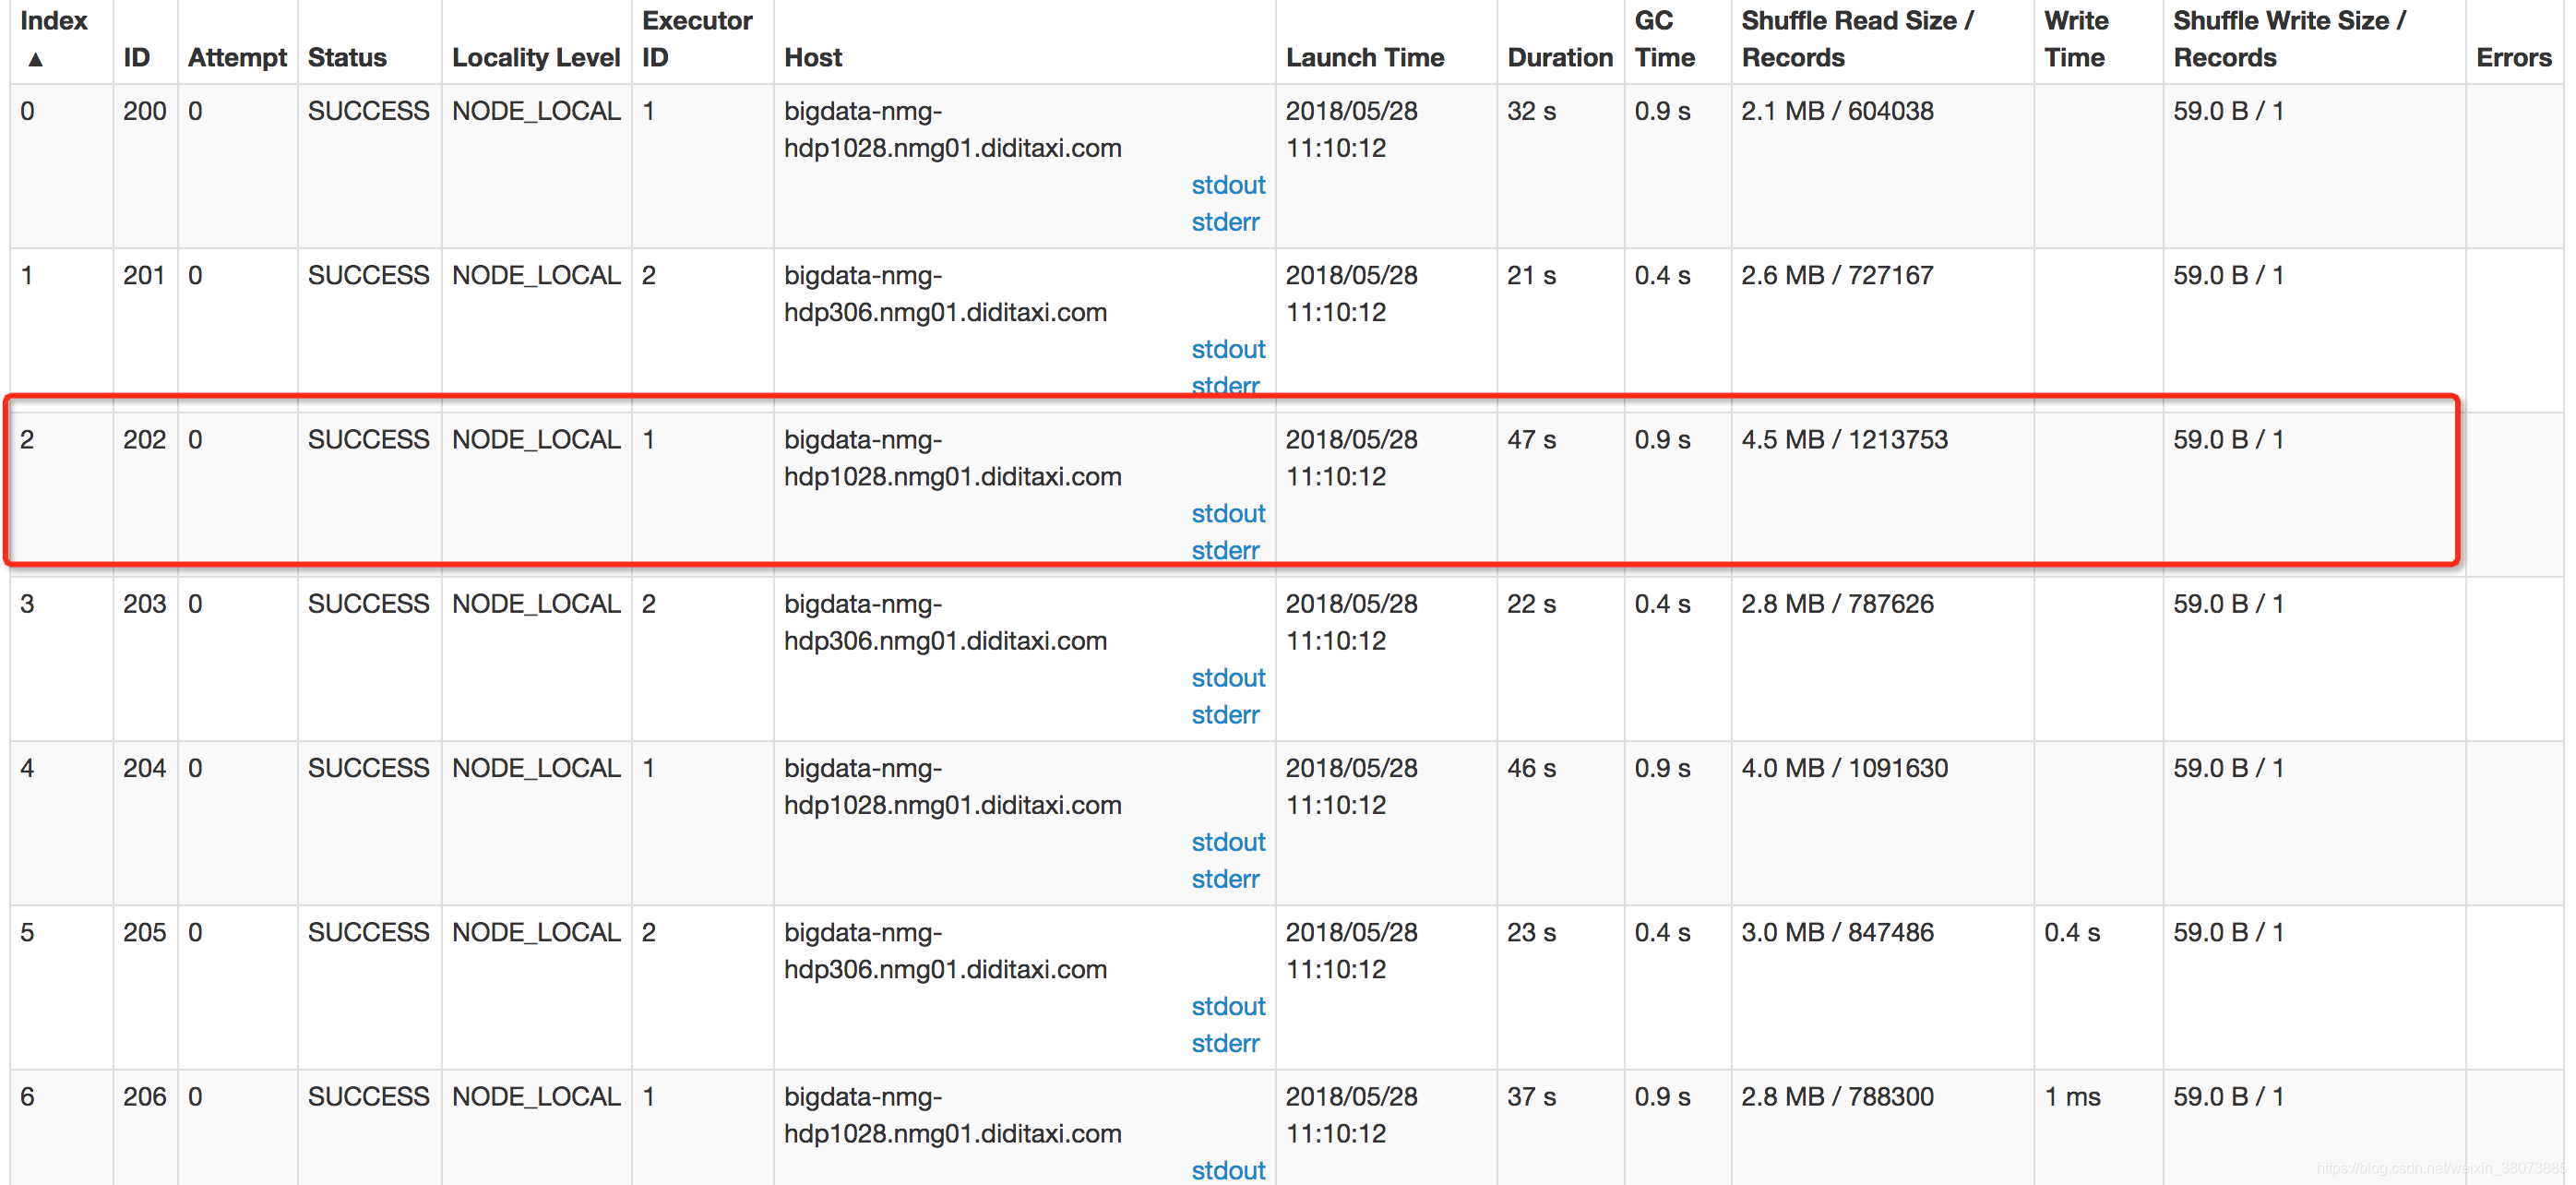Open stdout log for task 201

pos(1228,349)
